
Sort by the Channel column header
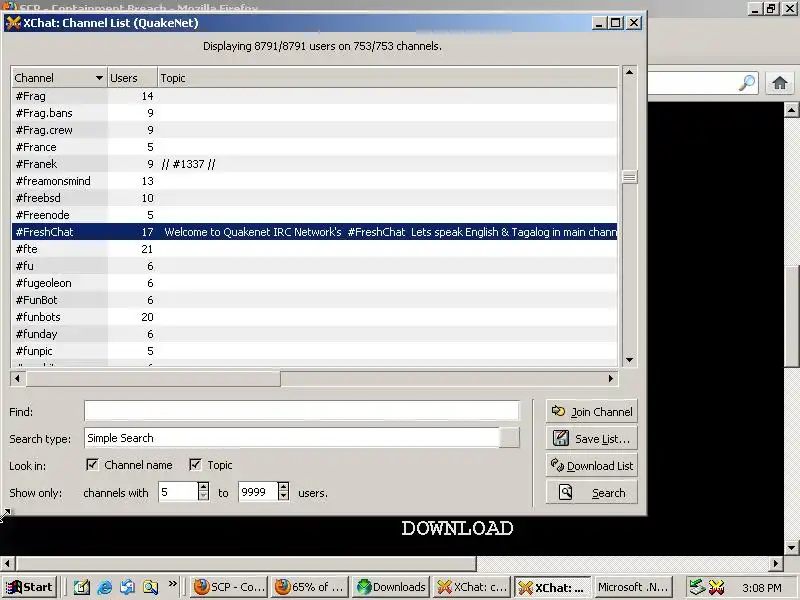coord(59,78)
